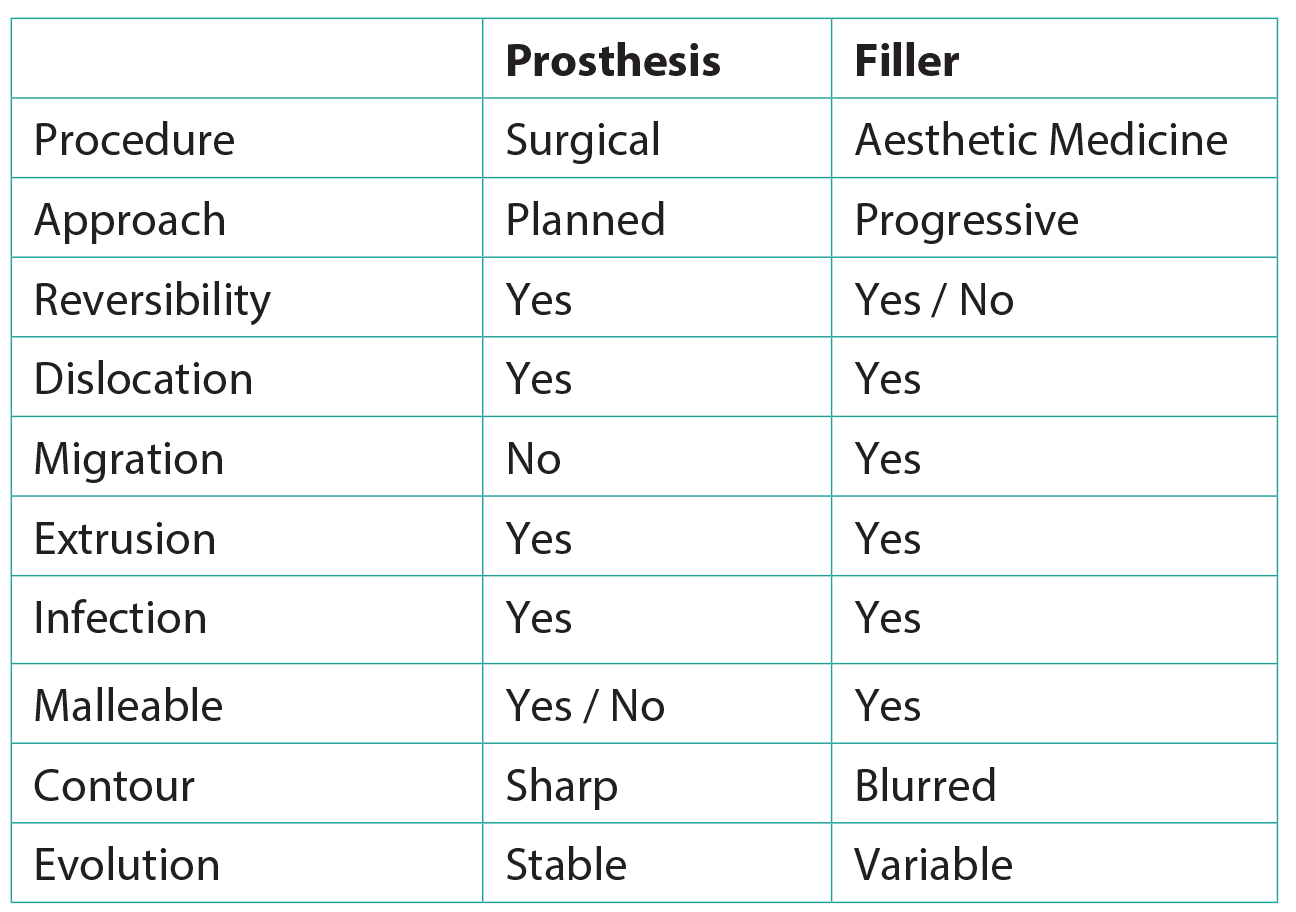Select the Malleable row label
This screenshot has height=912, width=1296.
pyautogui.click(x=128, y=706)
